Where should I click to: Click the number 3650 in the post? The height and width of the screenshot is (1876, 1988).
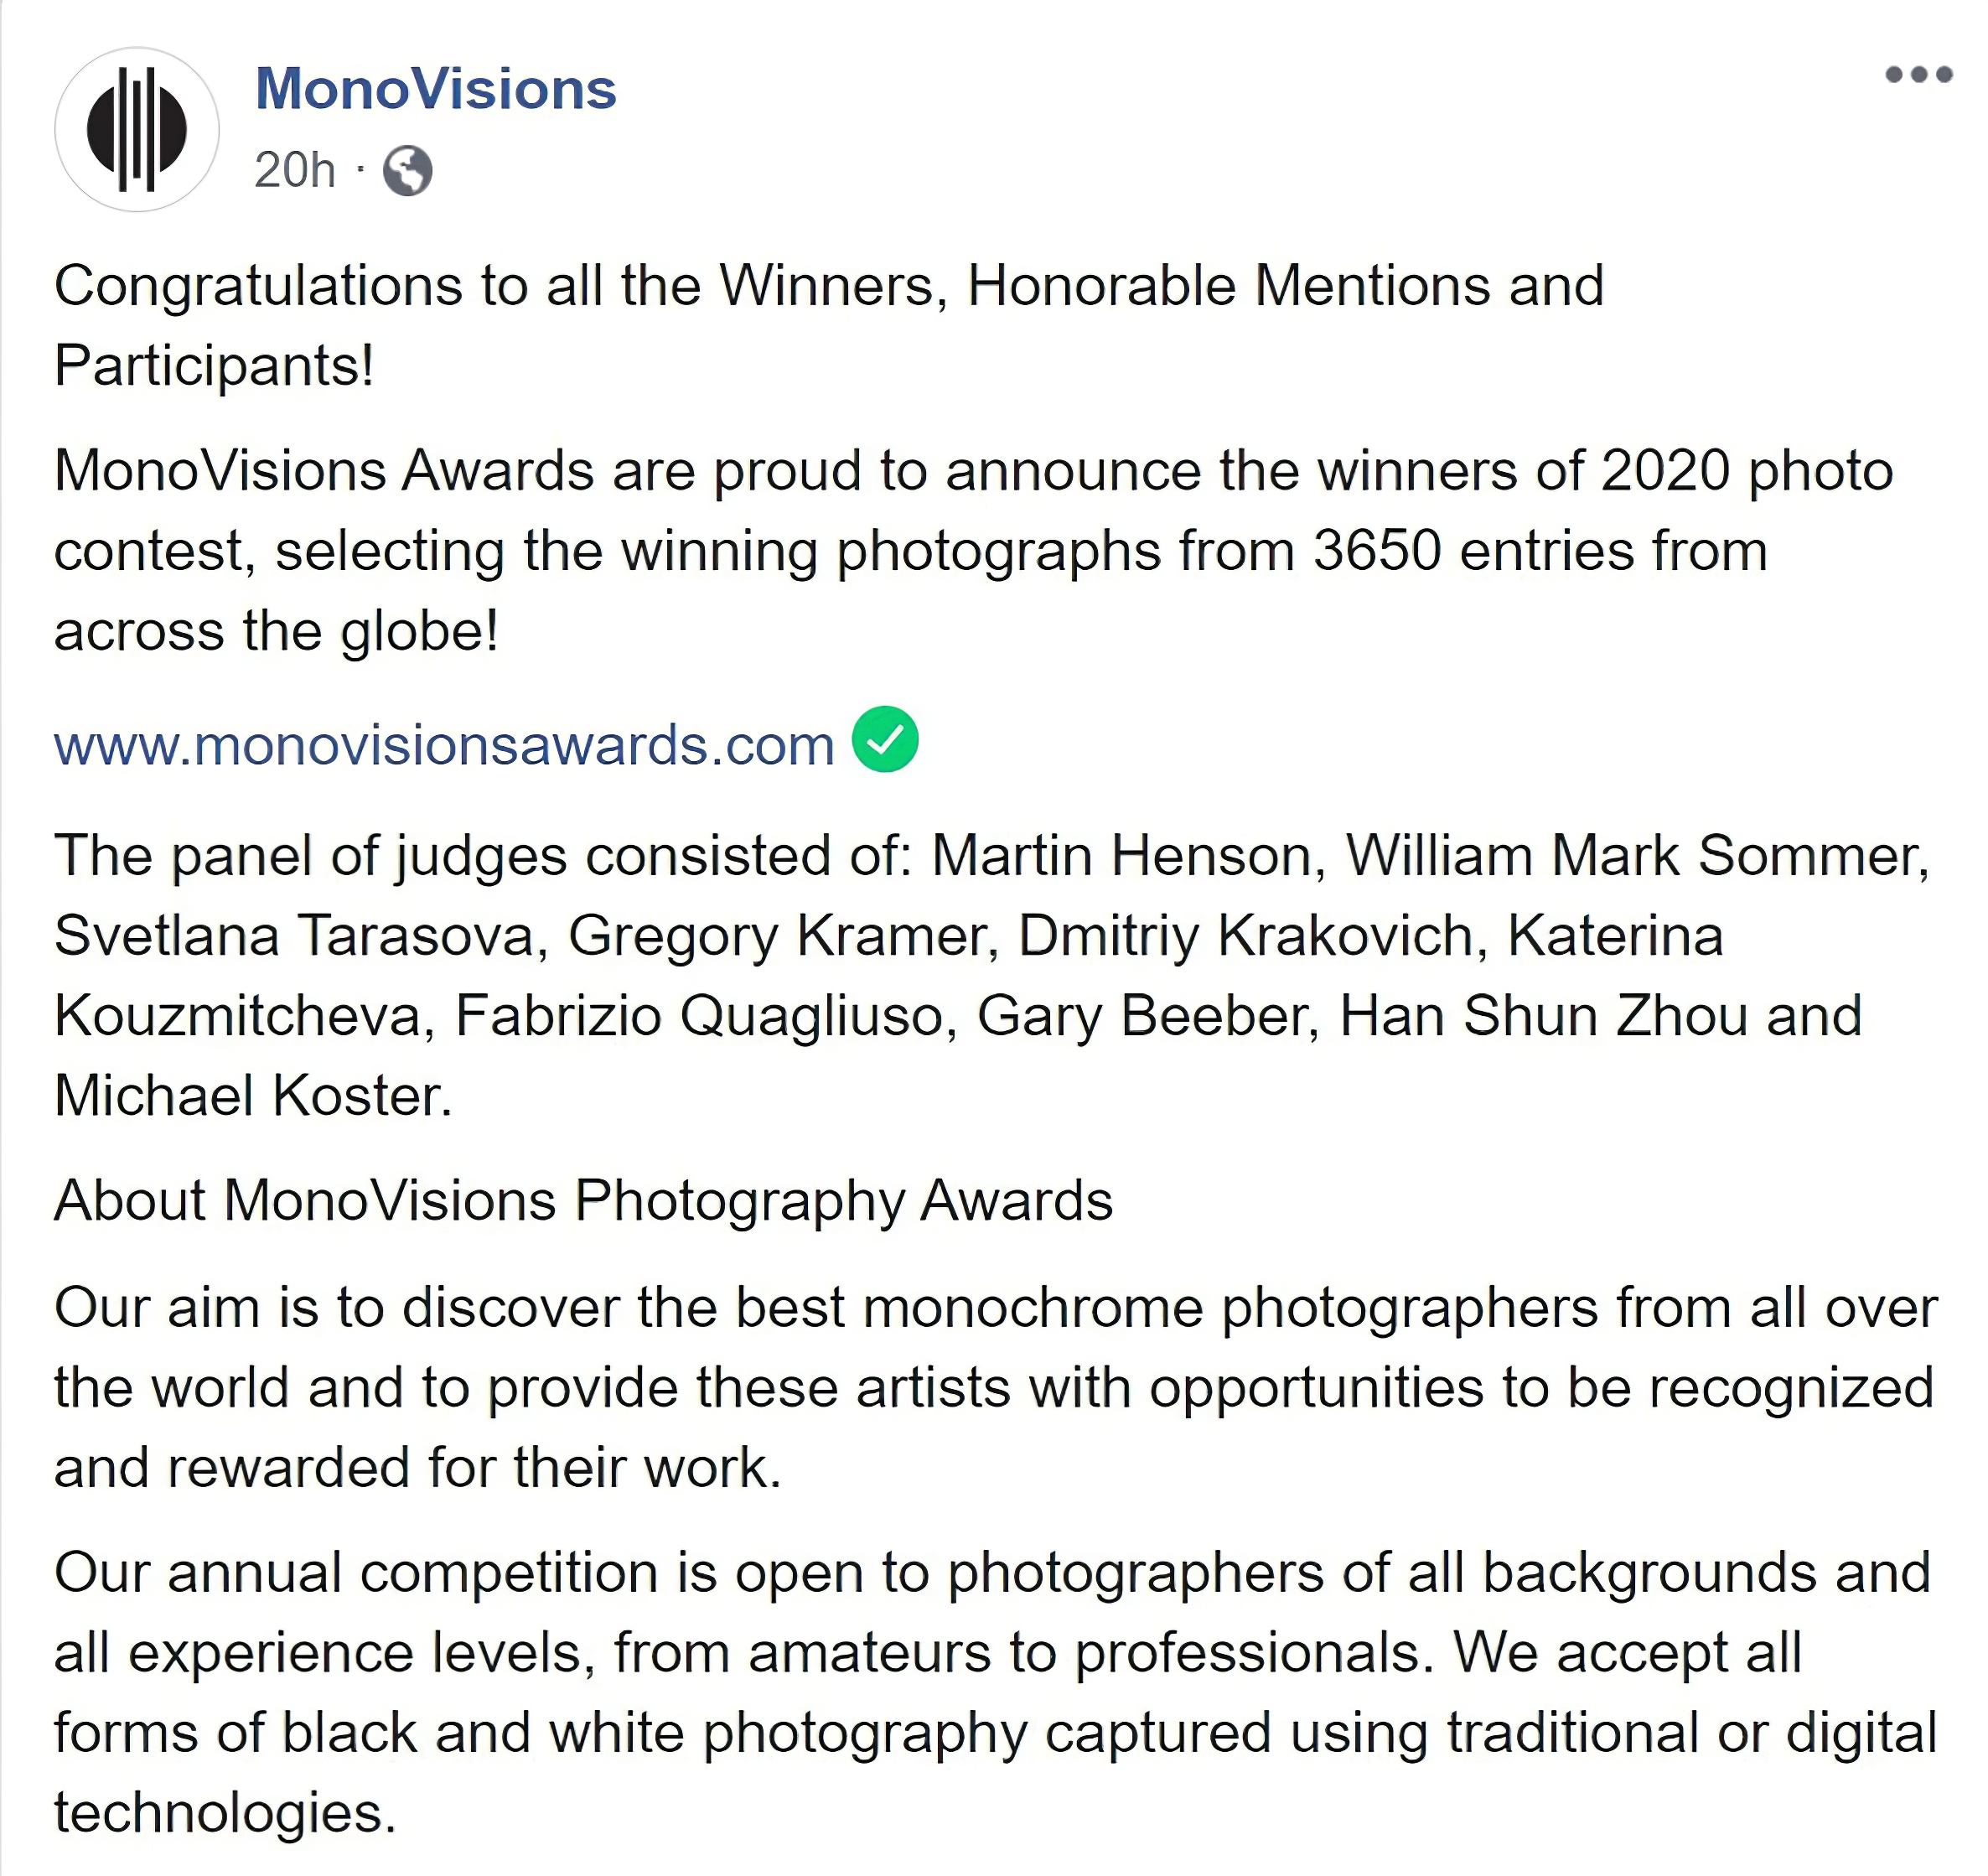[x=1377, y=551]
